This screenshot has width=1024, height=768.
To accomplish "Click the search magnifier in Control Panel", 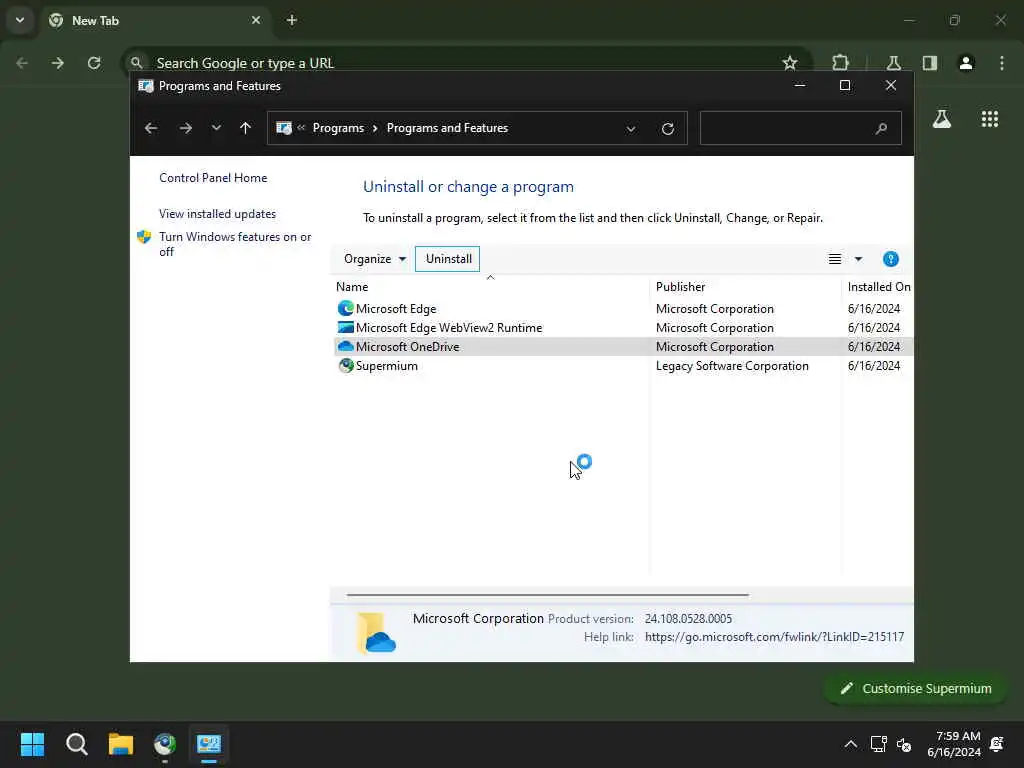I will (882, 128).
